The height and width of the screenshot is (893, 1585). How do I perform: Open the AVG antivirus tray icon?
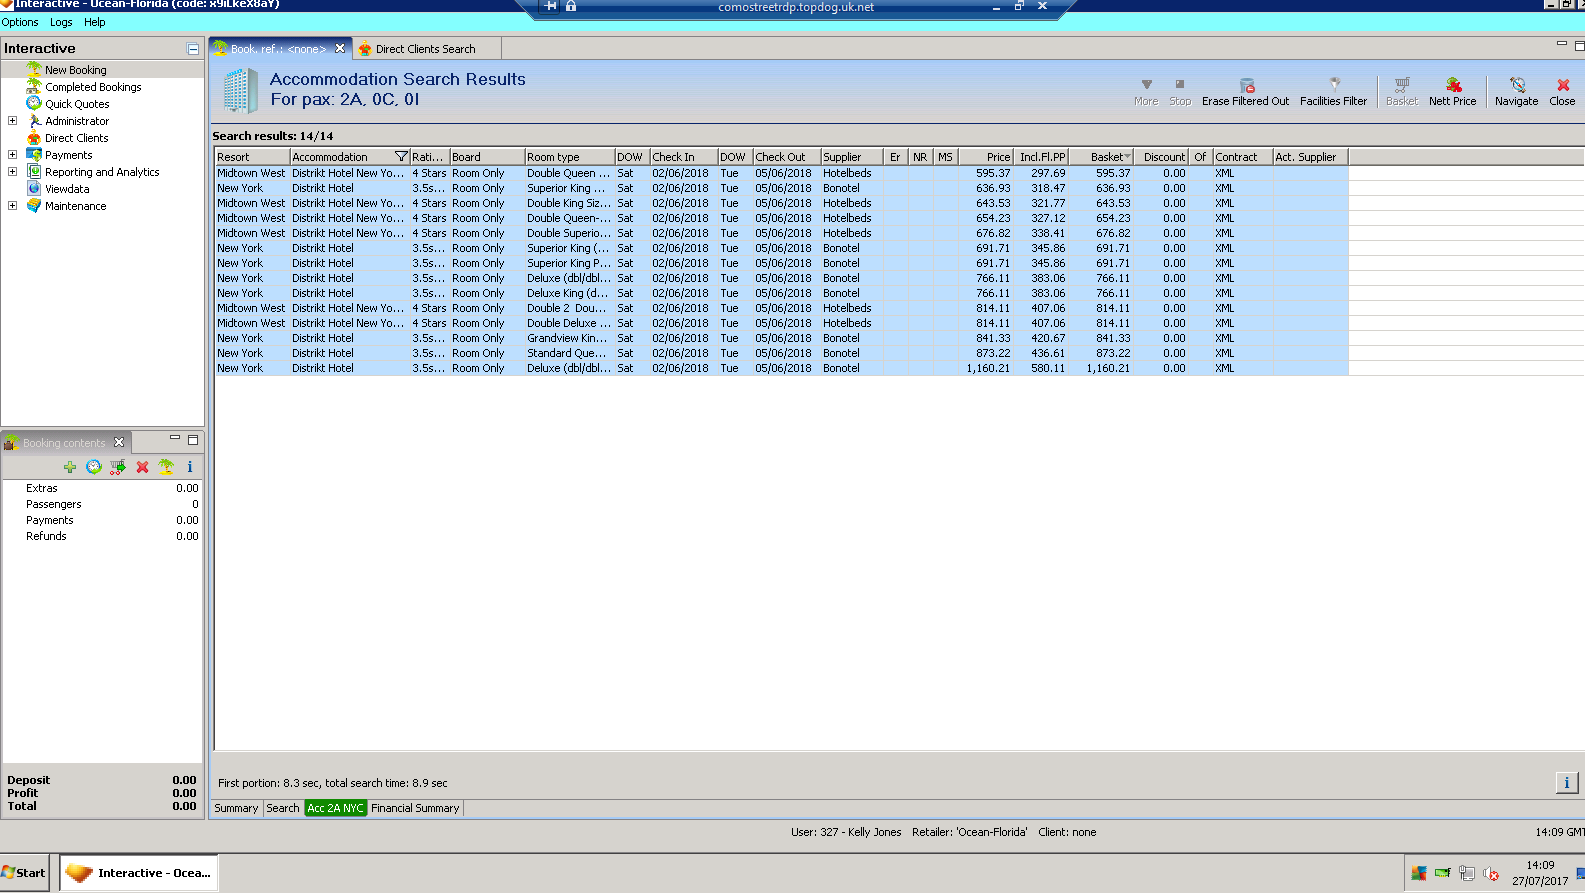[1418, 873]
